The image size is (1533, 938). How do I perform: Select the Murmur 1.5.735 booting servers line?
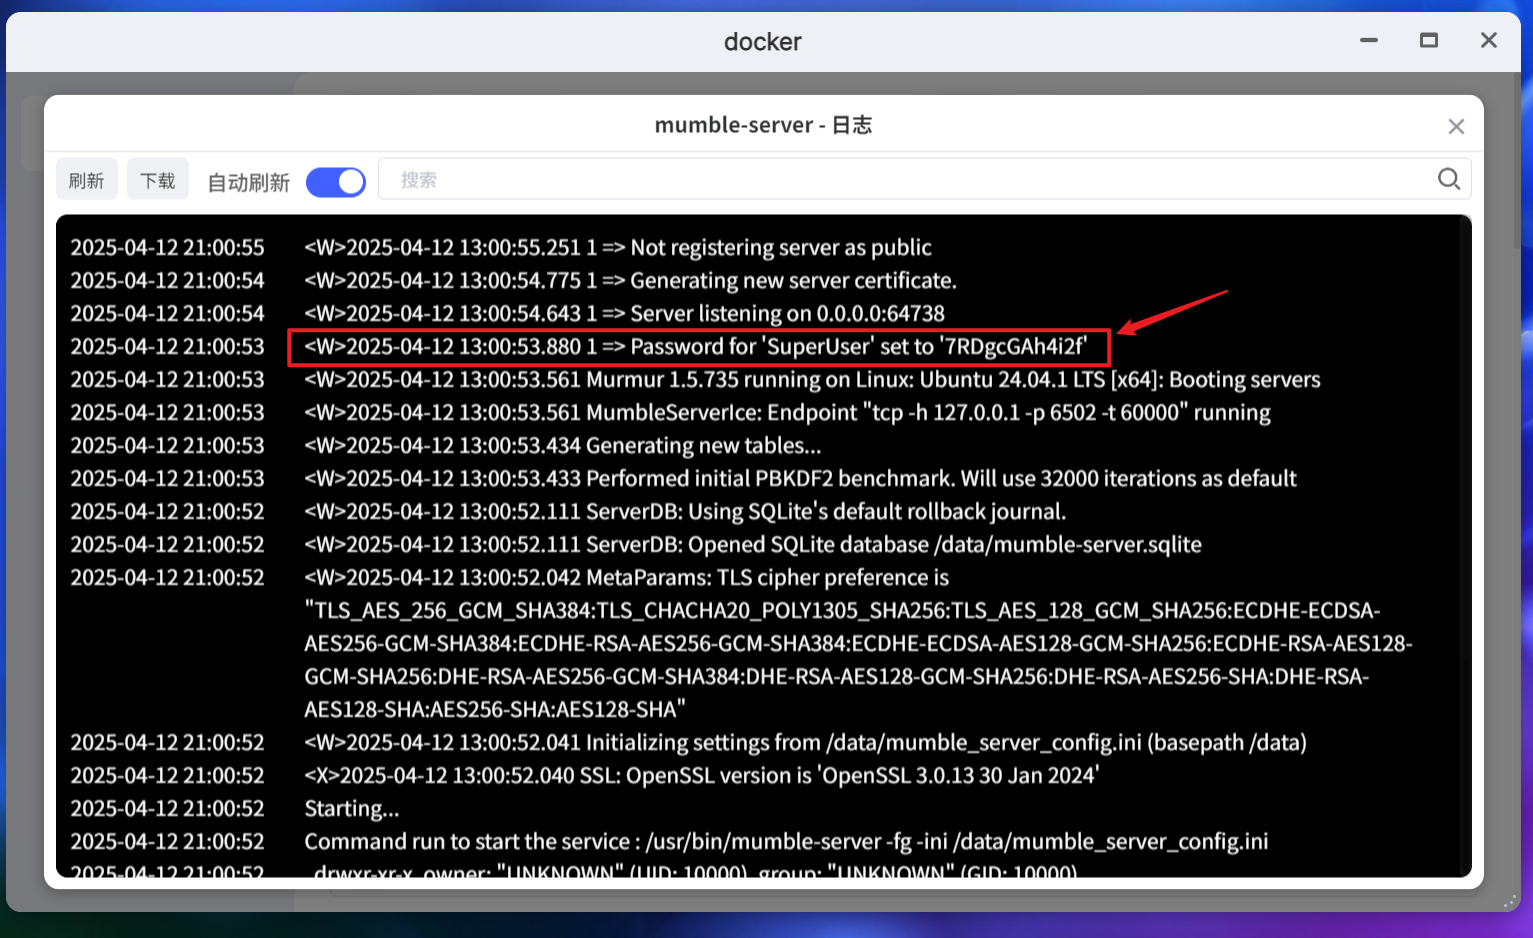[812, 379]
